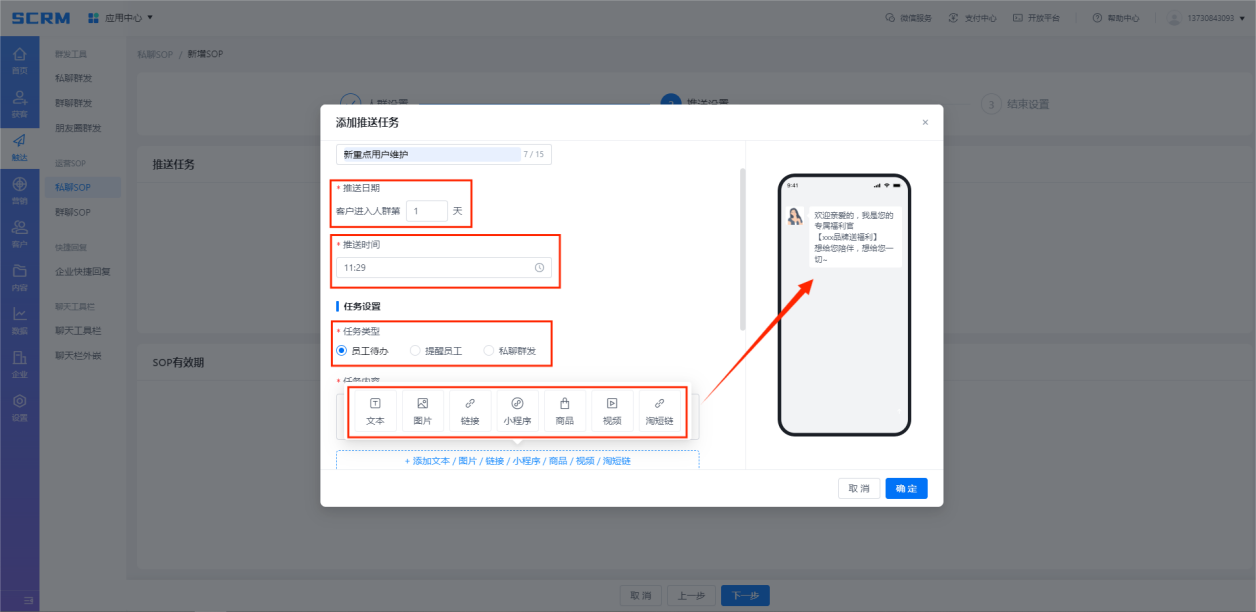Open 触达 in the left sidebar
The image size is (1256, 612).
point(19,147)
